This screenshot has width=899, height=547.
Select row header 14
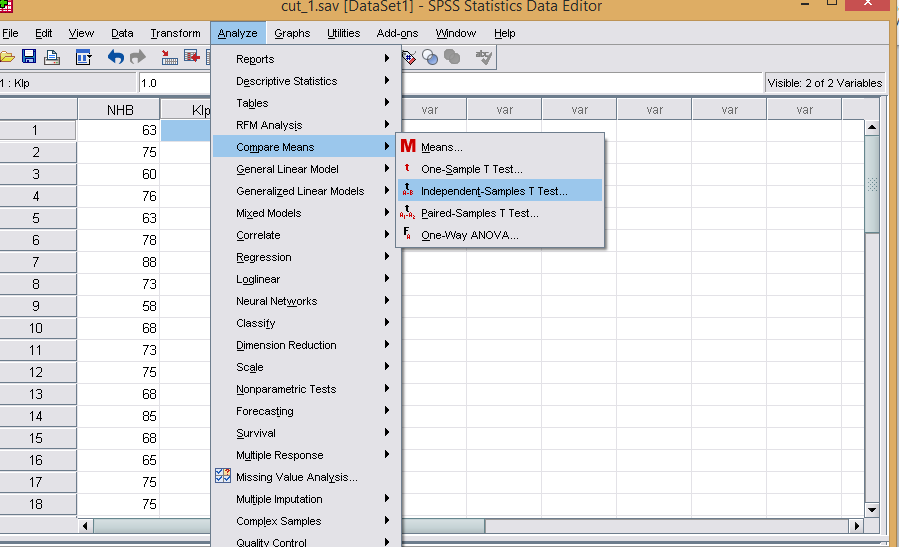(38, 416)
